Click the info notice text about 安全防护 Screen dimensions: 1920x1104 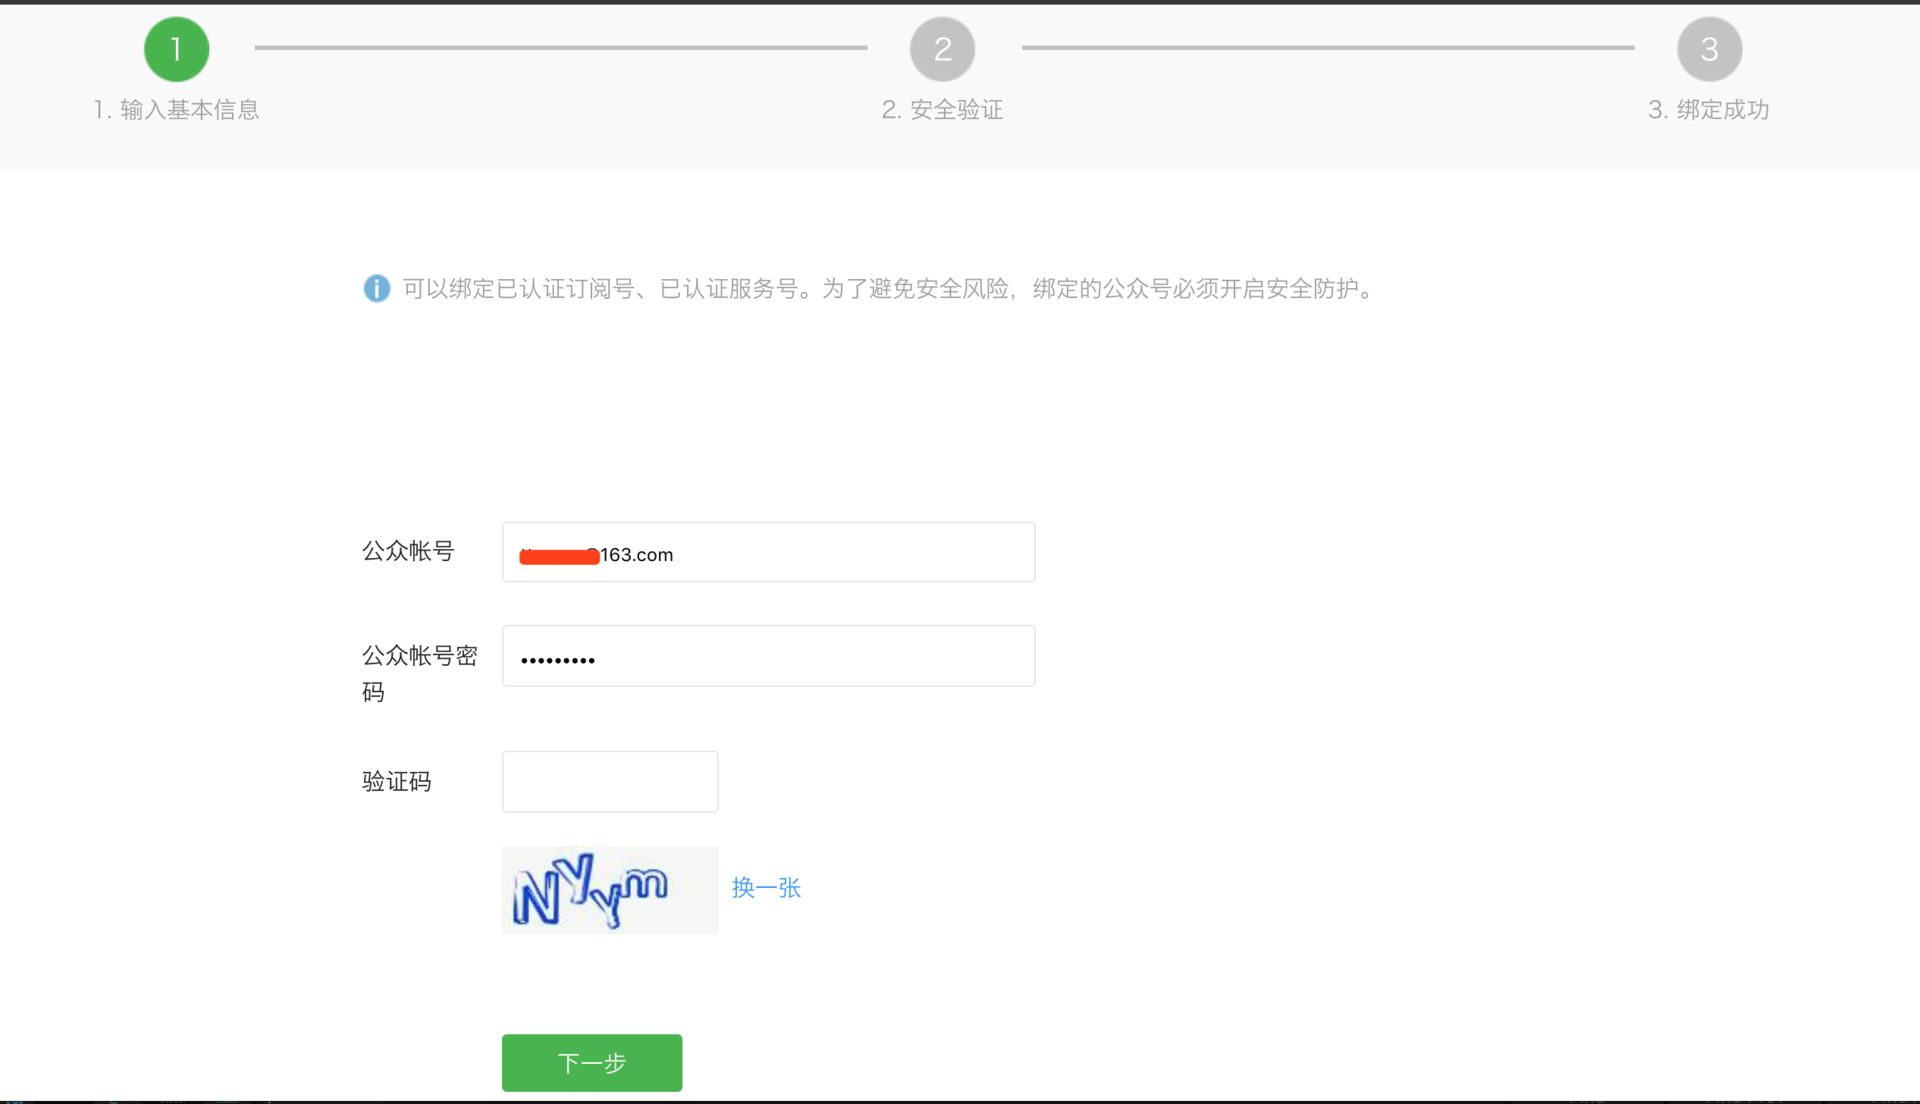[x=890, y=289]
